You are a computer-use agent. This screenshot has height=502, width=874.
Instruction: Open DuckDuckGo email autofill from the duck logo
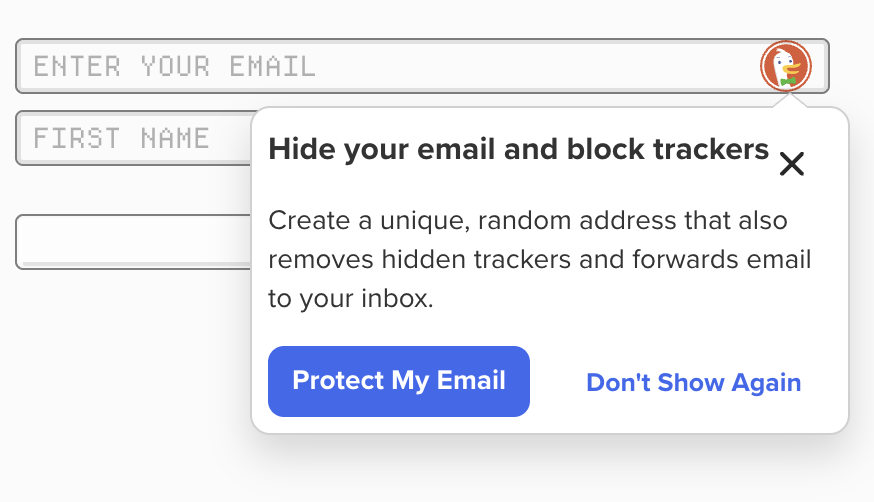785,66
